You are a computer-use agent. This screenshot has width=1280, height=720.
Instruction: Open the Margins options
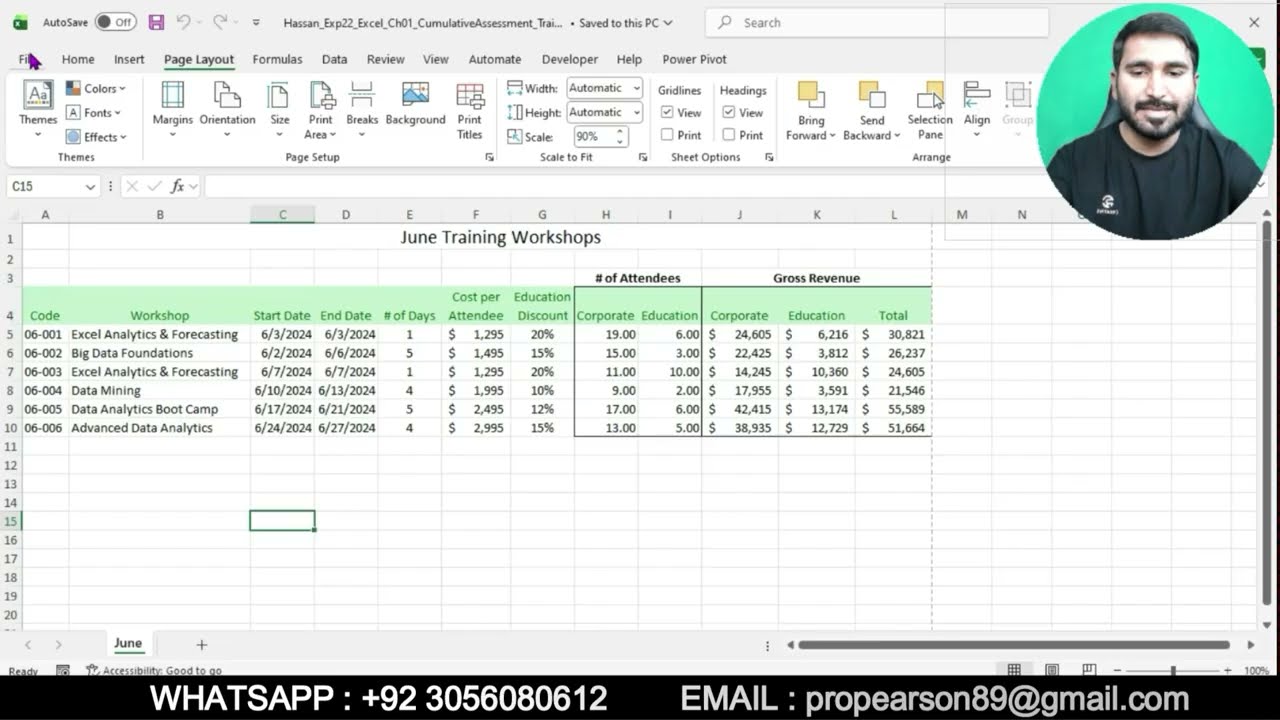click(x=172, y=108)
